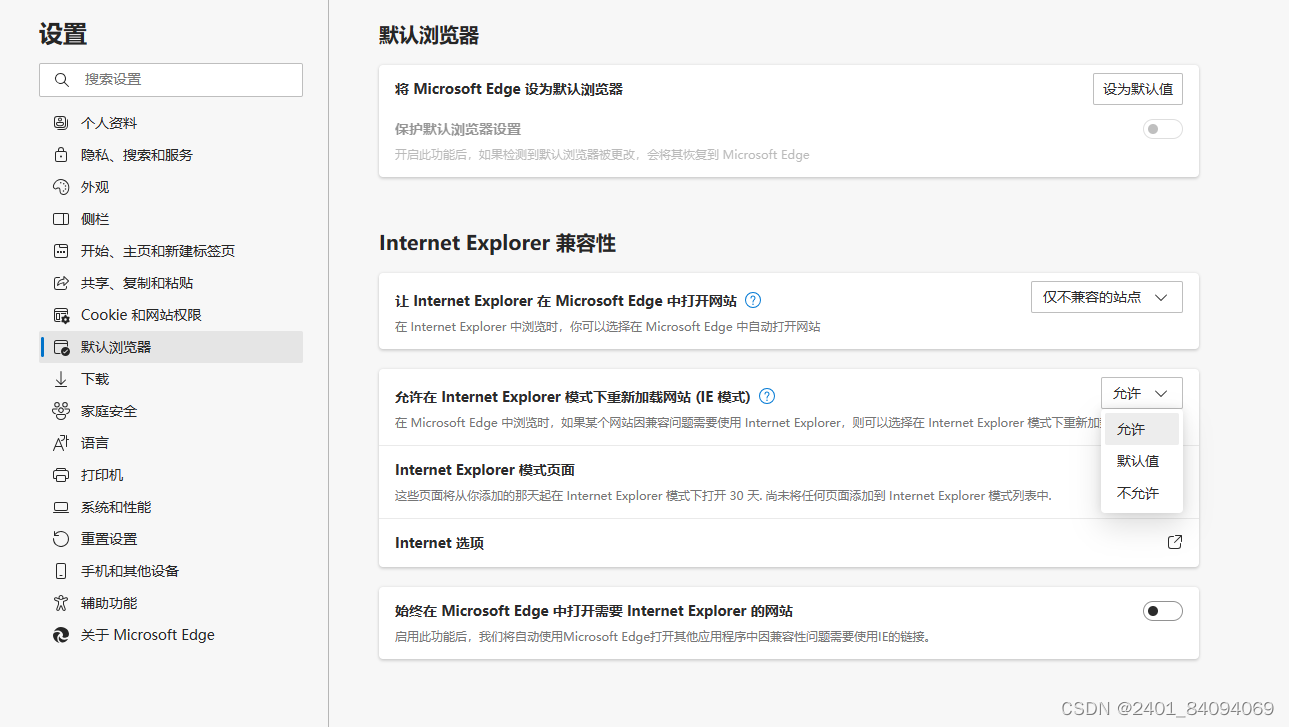1289x727 pixels.
Task: Go to 辅助功能 settings
Action: [171, 603]
